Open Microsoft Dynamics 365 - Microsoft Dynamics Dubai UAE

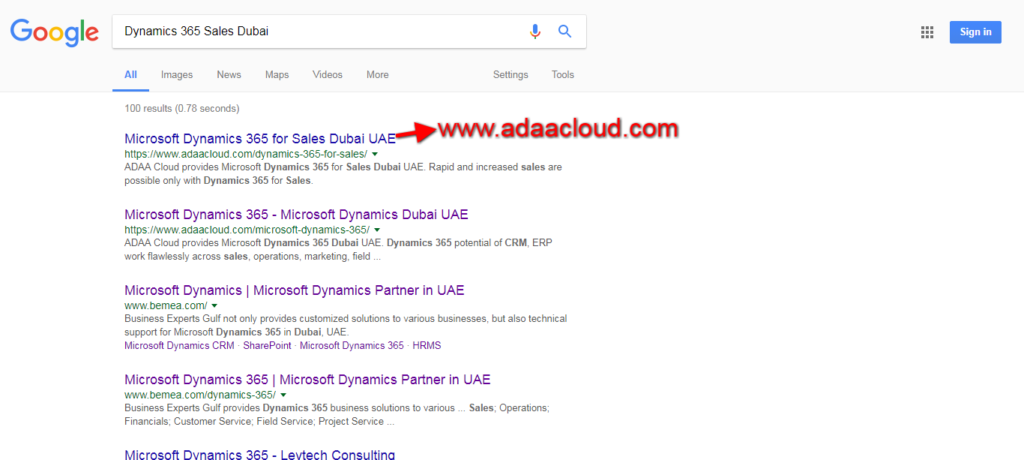pos(296,214)
